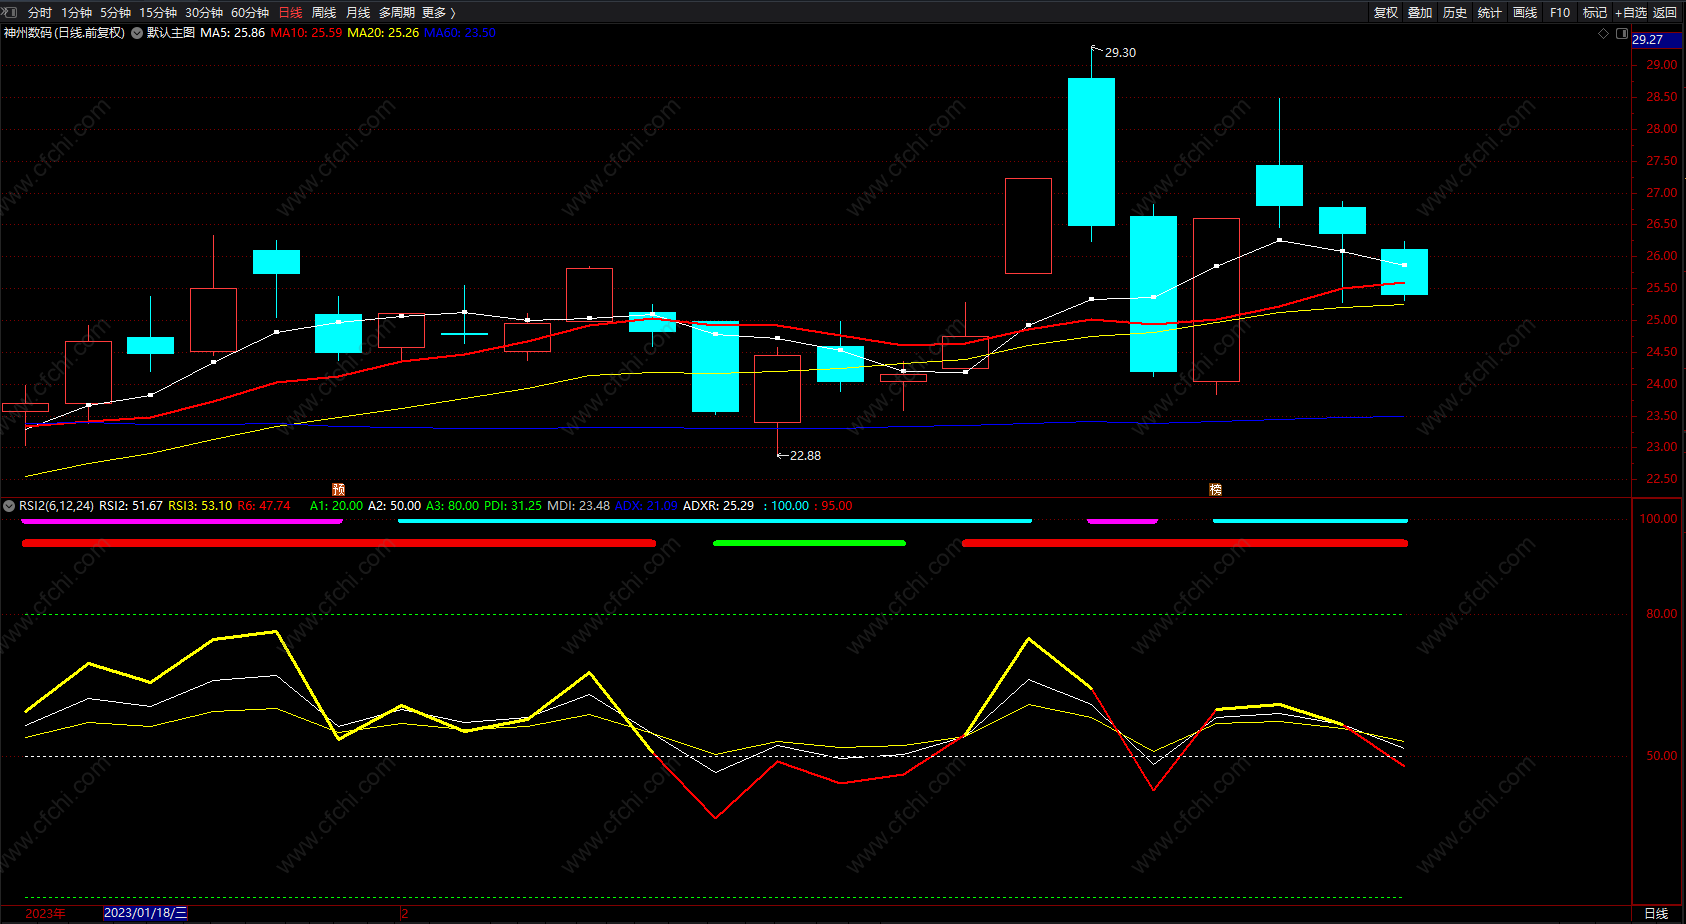Click the MA10: 25.59 value

[x=306, y=33]
